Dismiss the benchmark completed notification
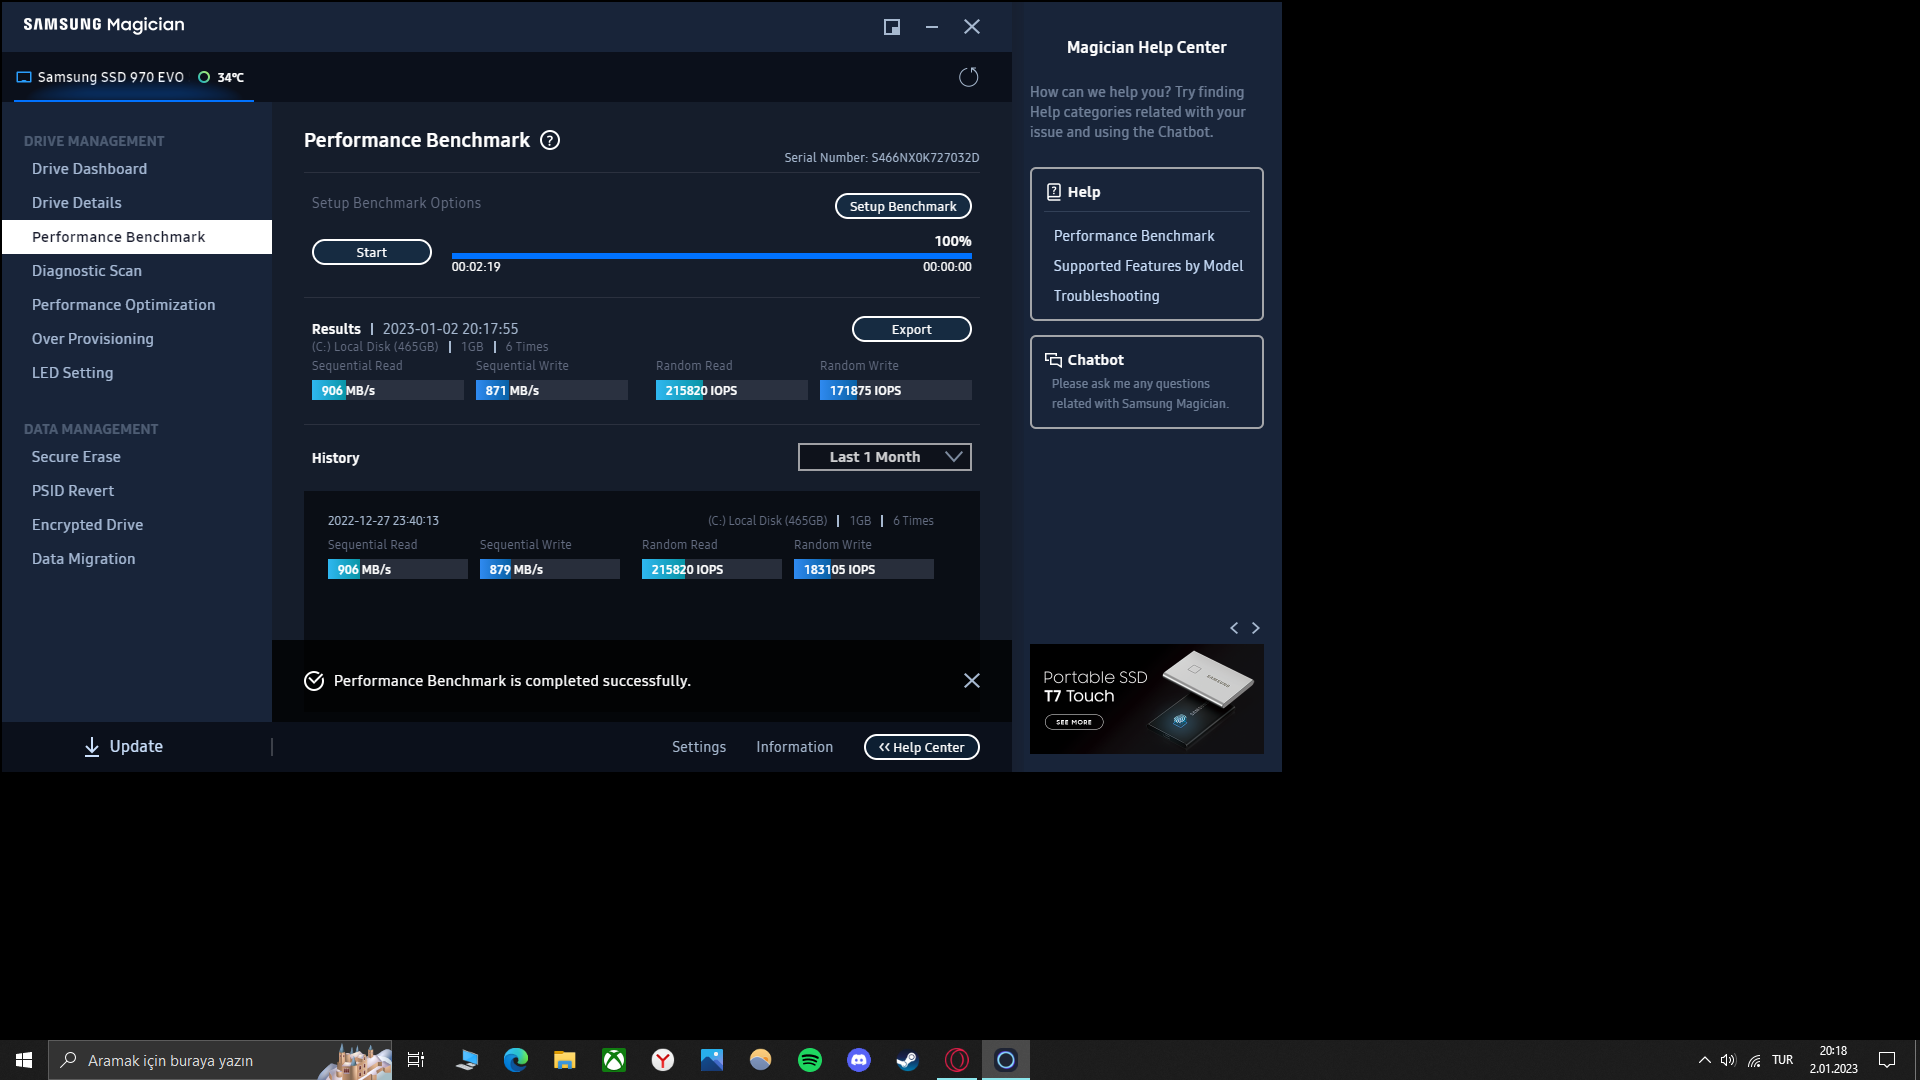Screen dimensions: 1920x1080 971,680
